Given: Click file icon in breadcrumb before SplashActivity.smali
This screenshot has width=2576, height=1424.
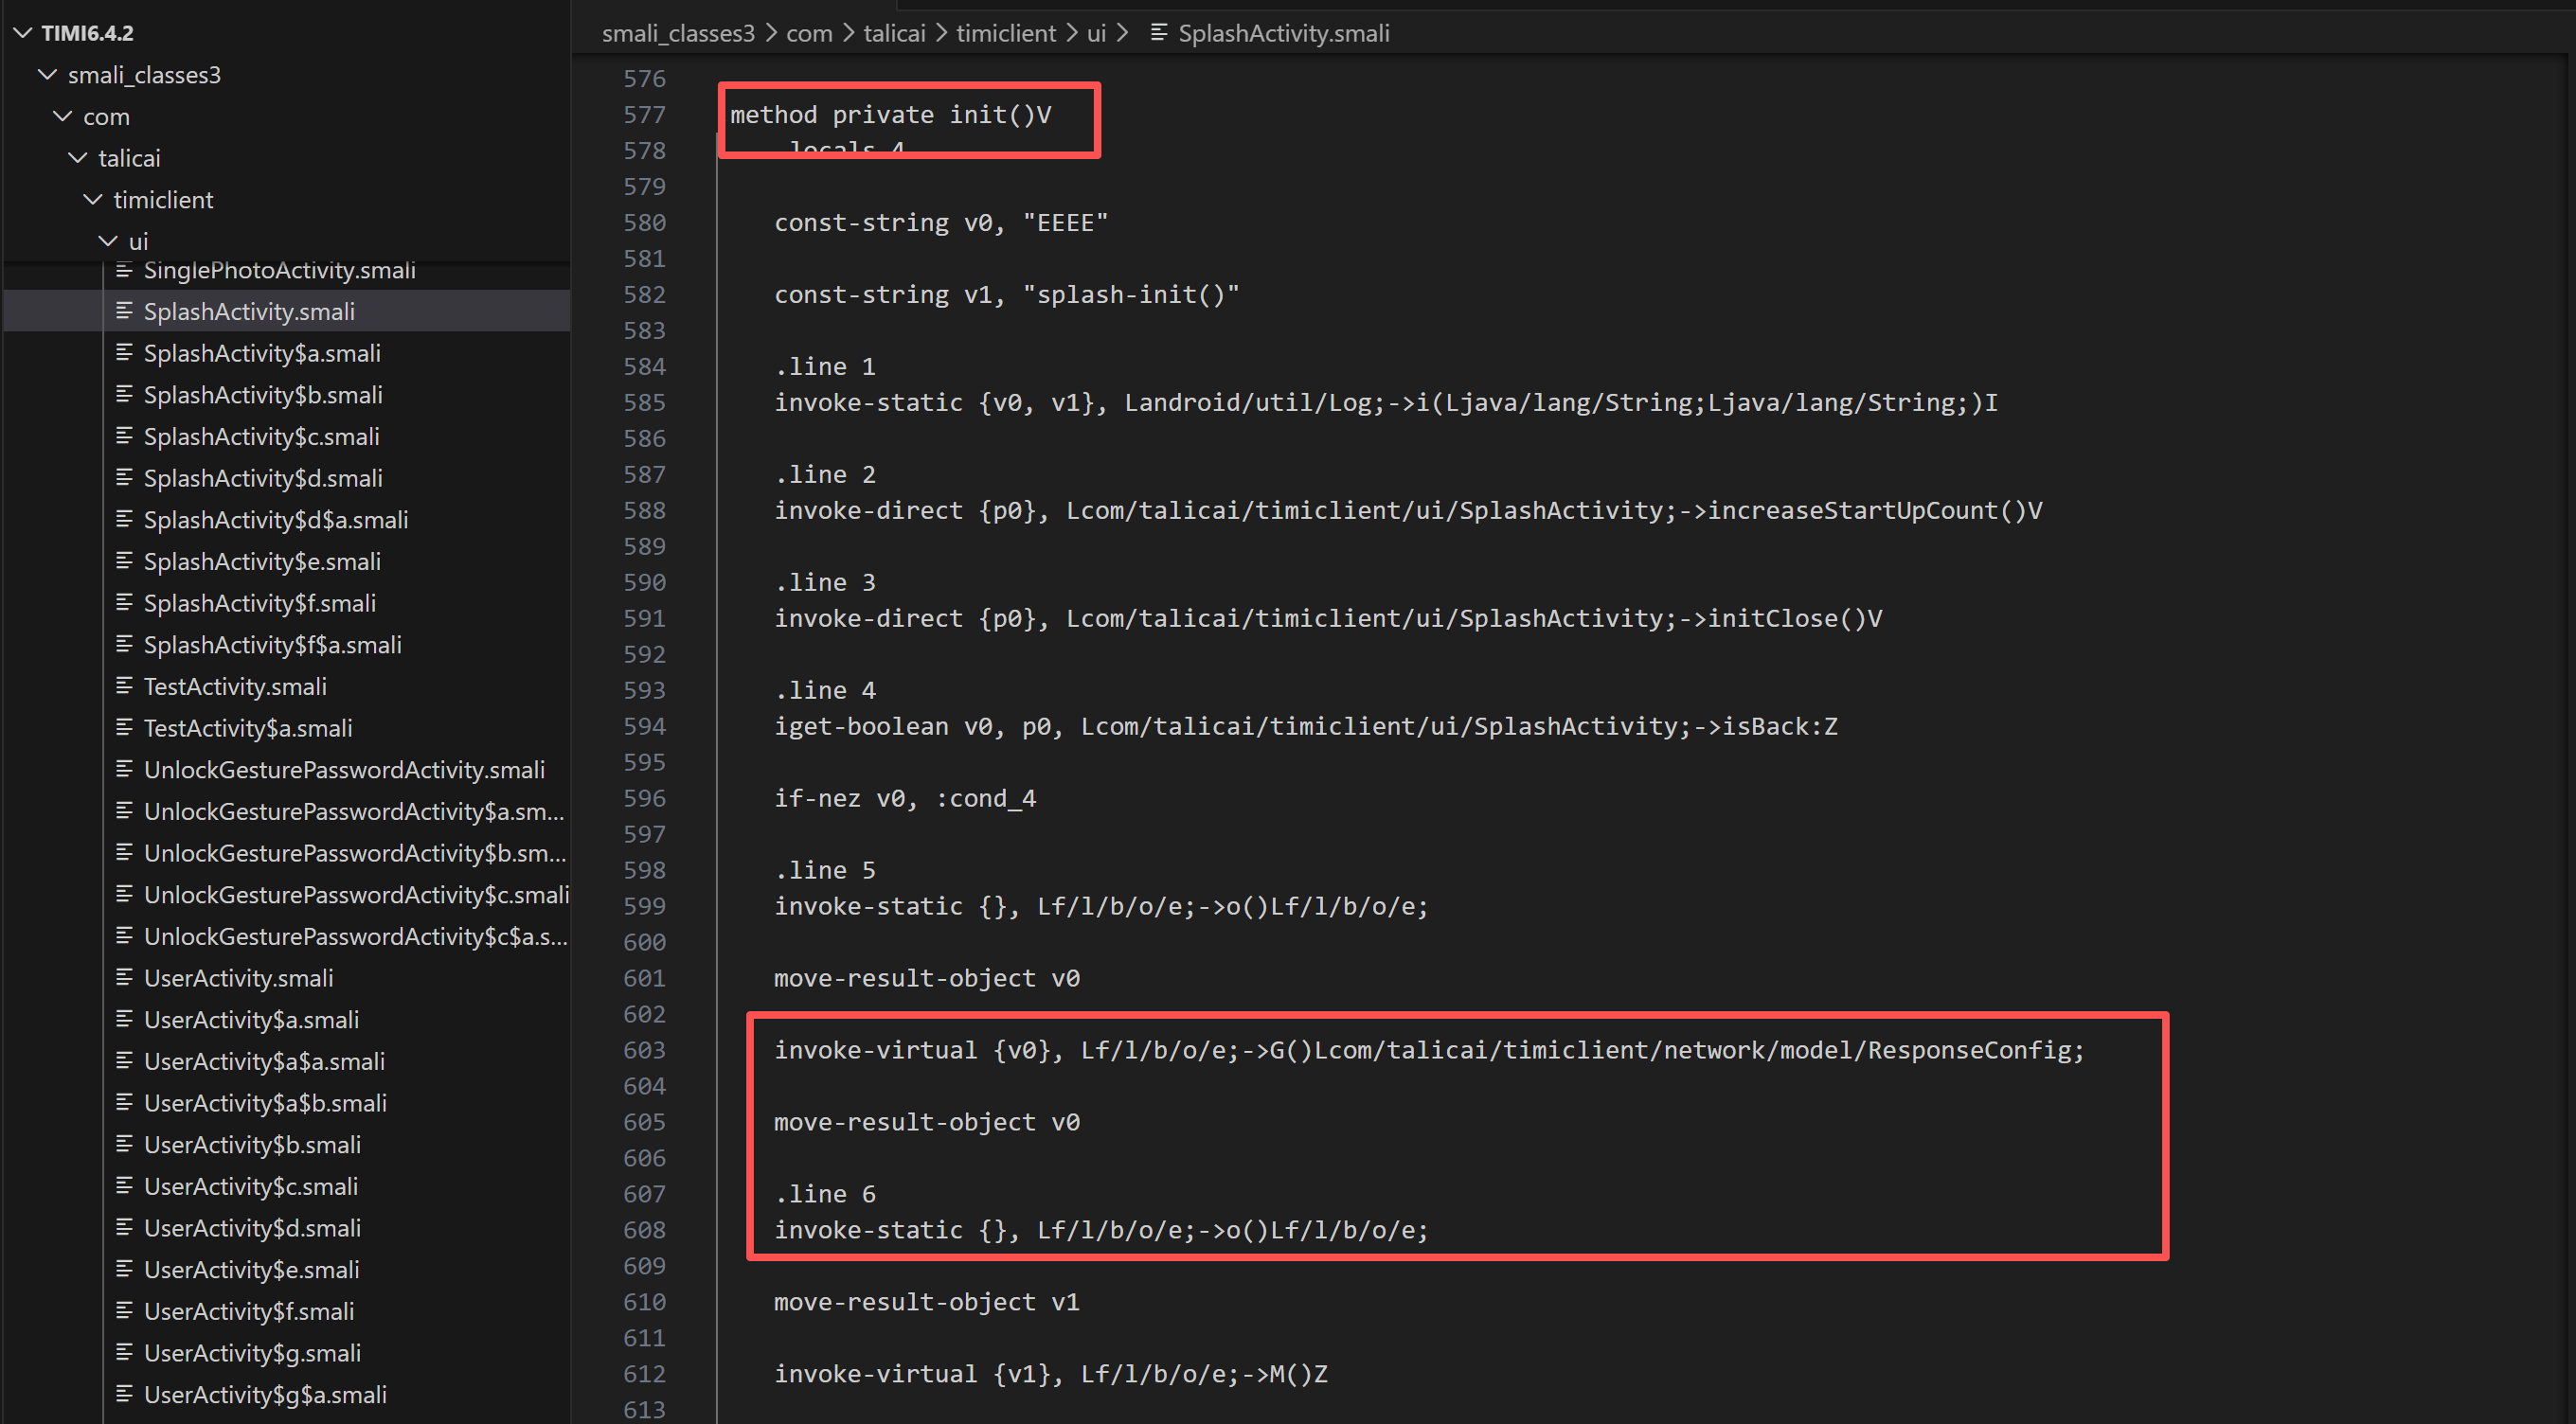Looking at the screenshot, I should pyautogui.click(x=1159, y=33).
